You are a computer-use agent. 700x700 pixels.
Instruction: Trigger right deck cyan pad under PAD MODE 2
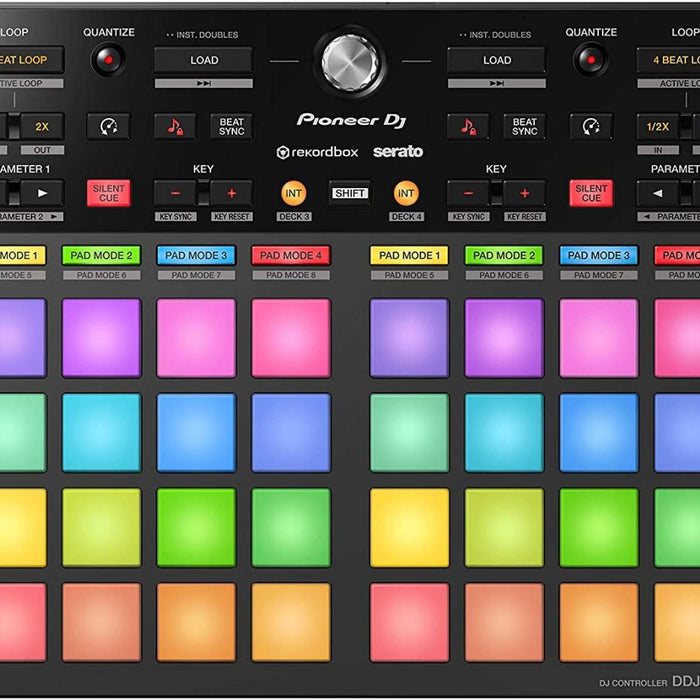(504, 433)
